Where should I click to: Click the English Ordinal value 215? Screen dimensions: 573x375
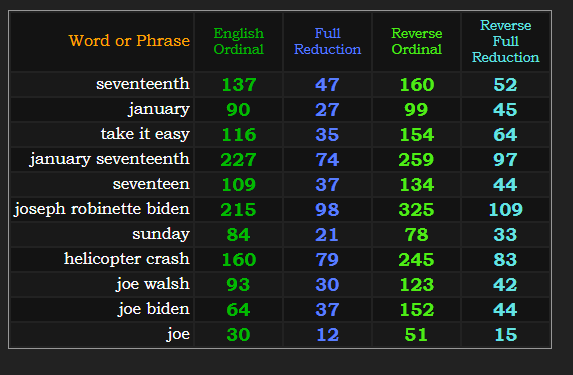[238, 210]
